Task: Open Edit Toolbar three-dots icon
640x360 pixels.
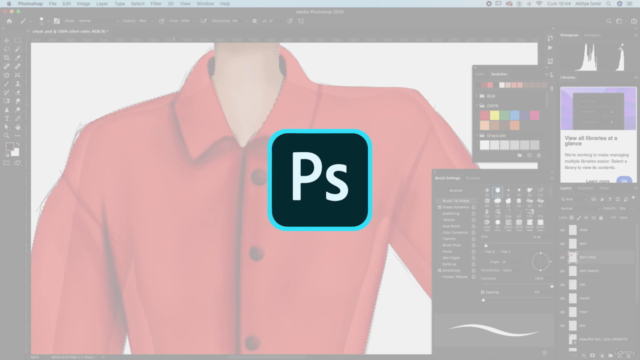Action: pyautogui.click(x=18, y=136)
